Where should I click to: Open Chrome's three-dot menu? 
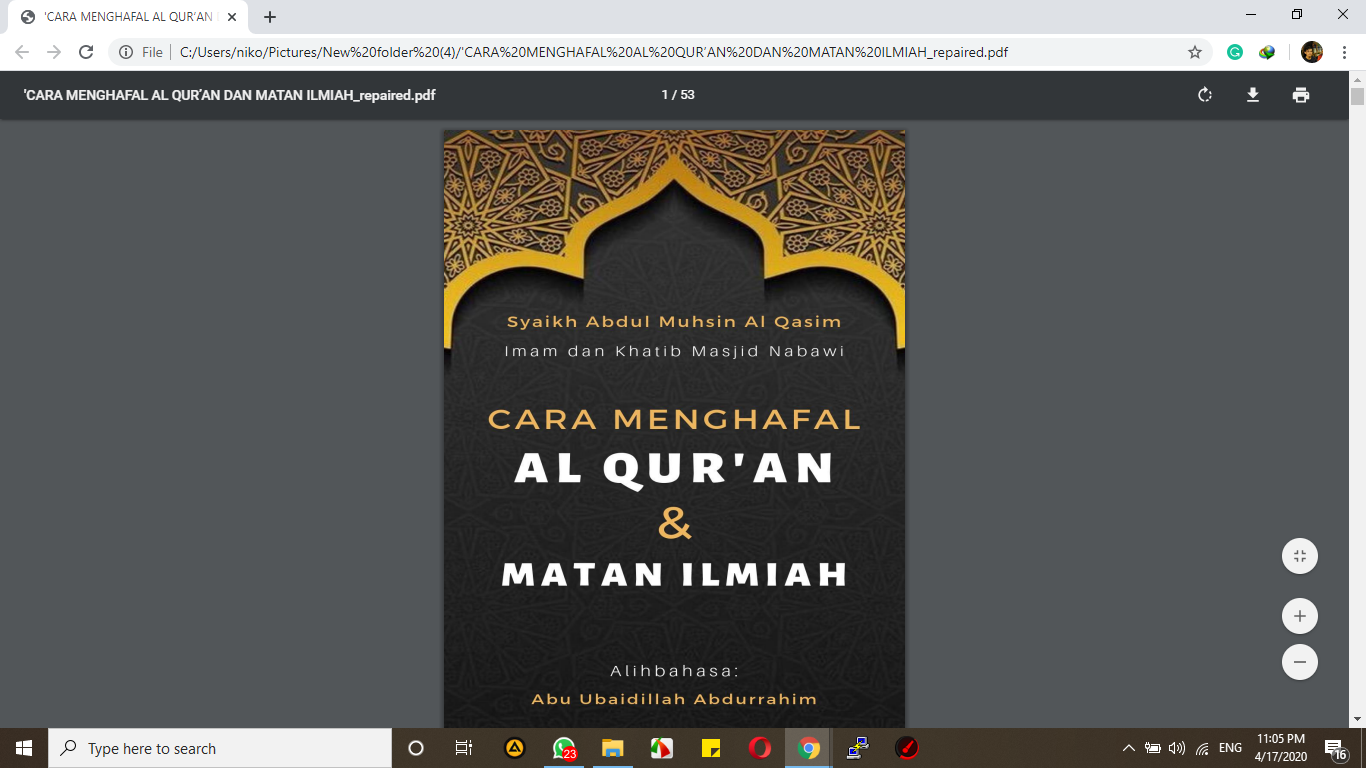click(x=1345, y=52)
